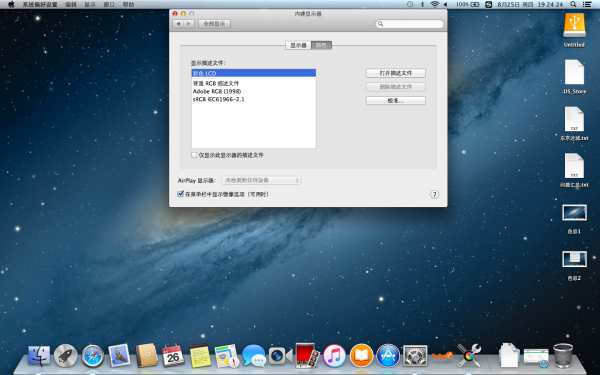The image size is (600, 375).
Task: Go forward with right arrow button
Action: (189, 24)
